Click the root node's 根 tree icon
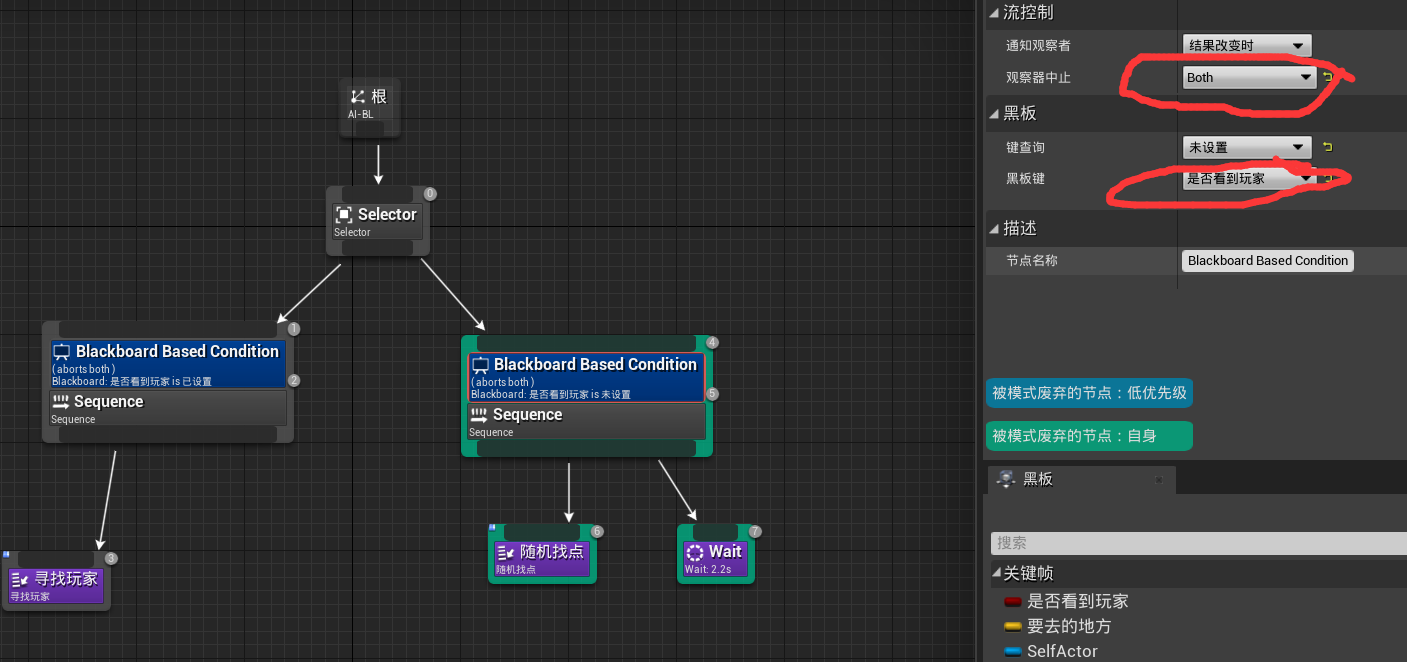This screenshot has width=1407, height=662. [358, 96]
